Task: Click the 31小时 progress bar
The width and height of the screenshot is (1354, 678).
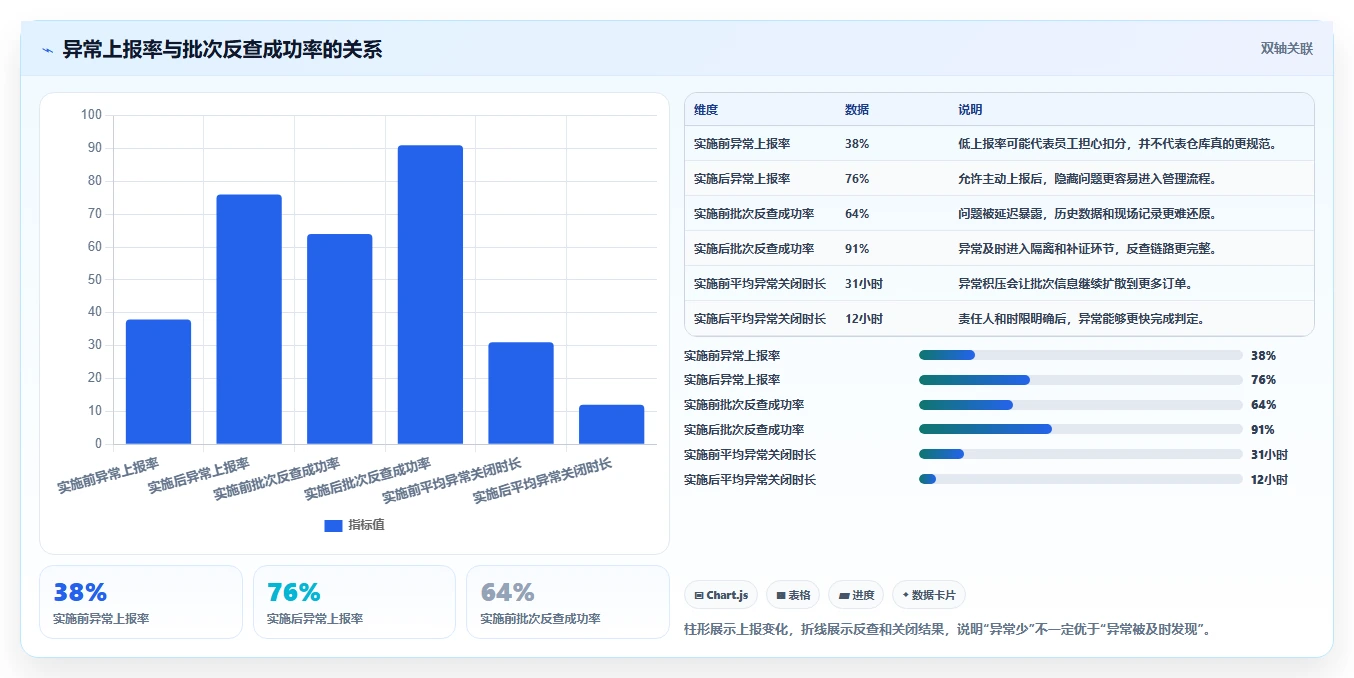Action: pos(1080,455)
